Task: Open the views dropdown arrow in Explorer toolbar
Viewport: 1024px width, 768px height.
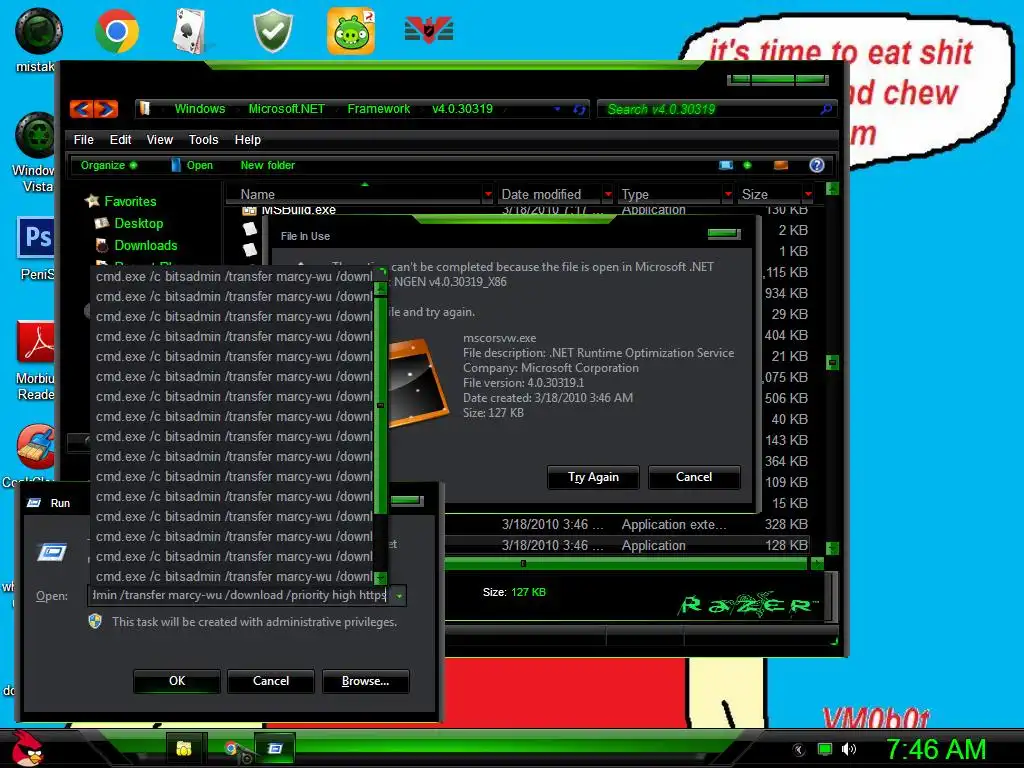Action: [x=747, y=165]
